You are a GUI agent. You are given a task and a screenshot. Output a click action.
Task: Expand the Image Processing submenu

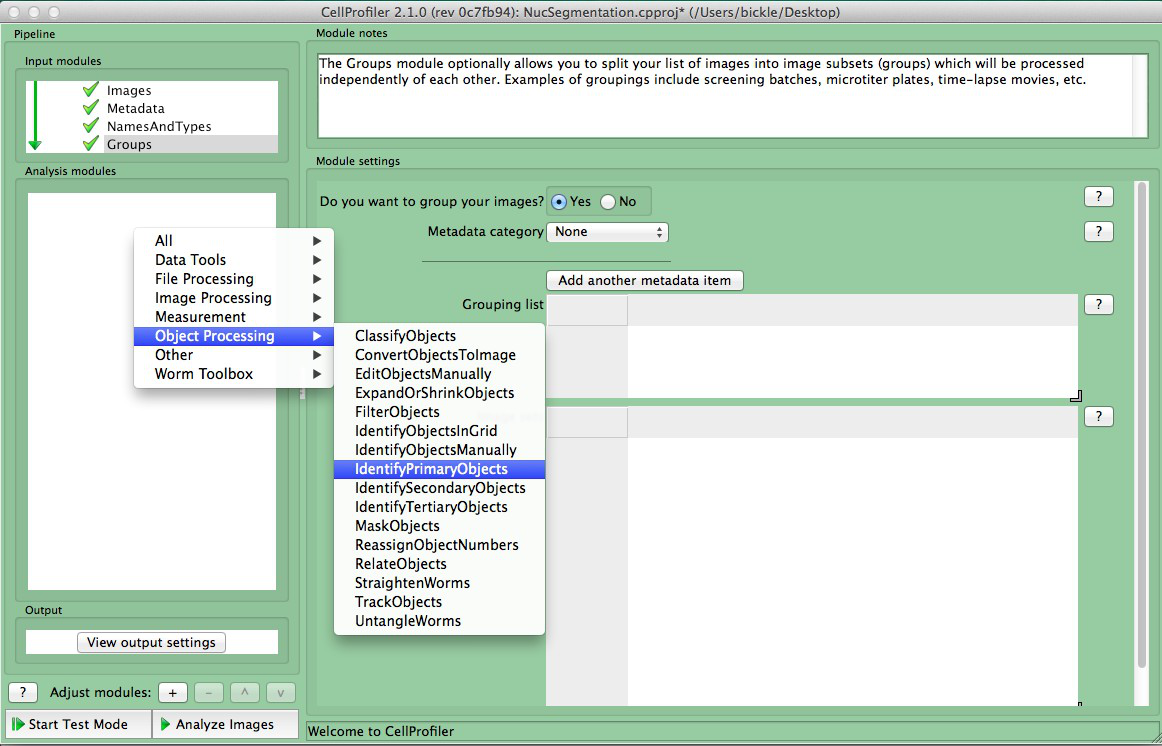233,298
